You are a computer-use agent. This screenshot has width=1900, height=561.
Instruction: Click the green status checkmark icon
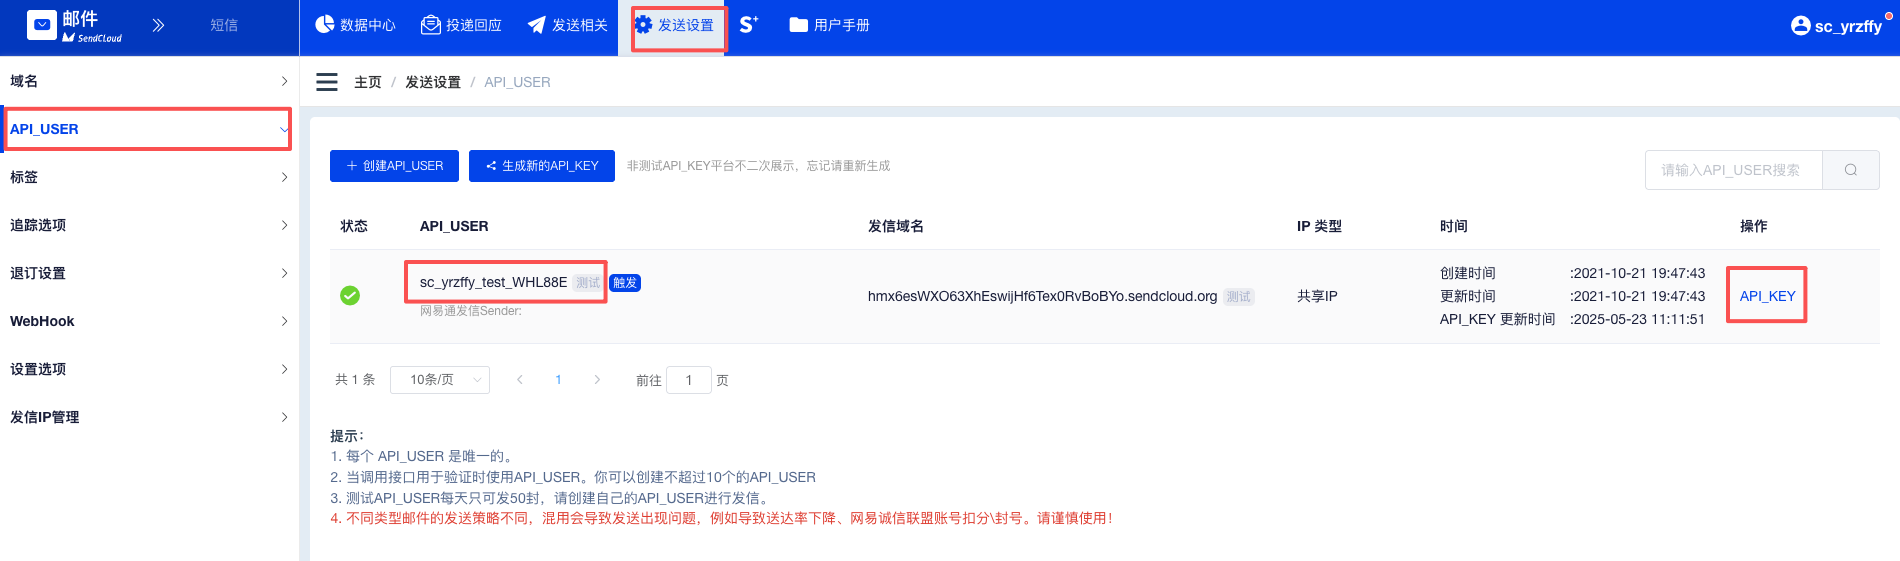(350, 295)
